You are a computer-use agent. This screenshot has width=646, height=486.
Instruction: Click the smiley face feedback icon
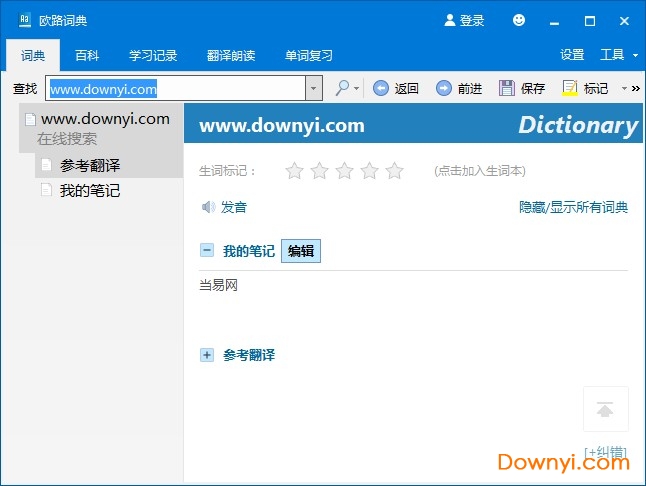[x=519, y=20]
